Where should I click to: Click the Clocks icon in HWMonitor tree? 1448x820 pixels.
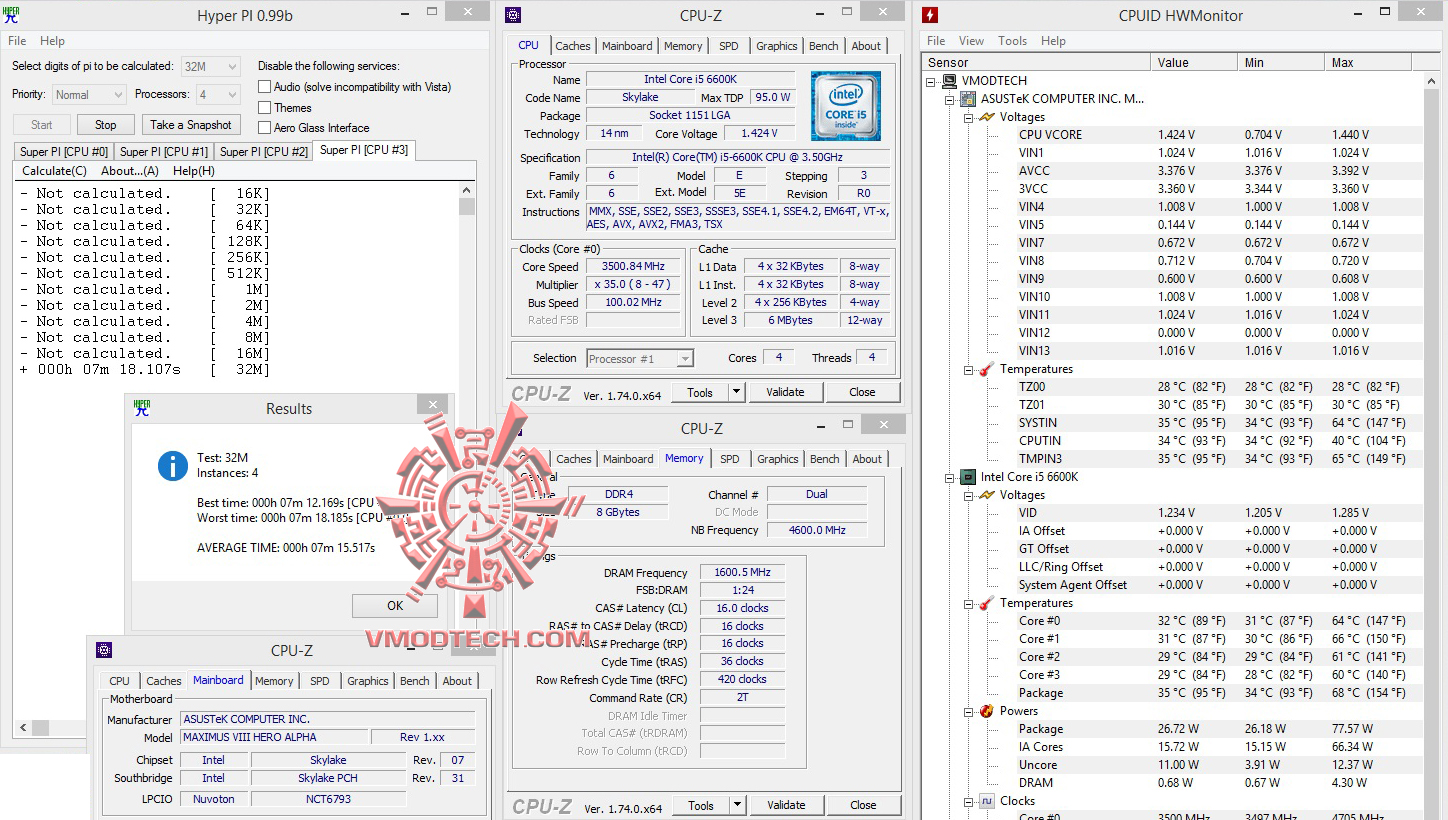pos(987,801)
